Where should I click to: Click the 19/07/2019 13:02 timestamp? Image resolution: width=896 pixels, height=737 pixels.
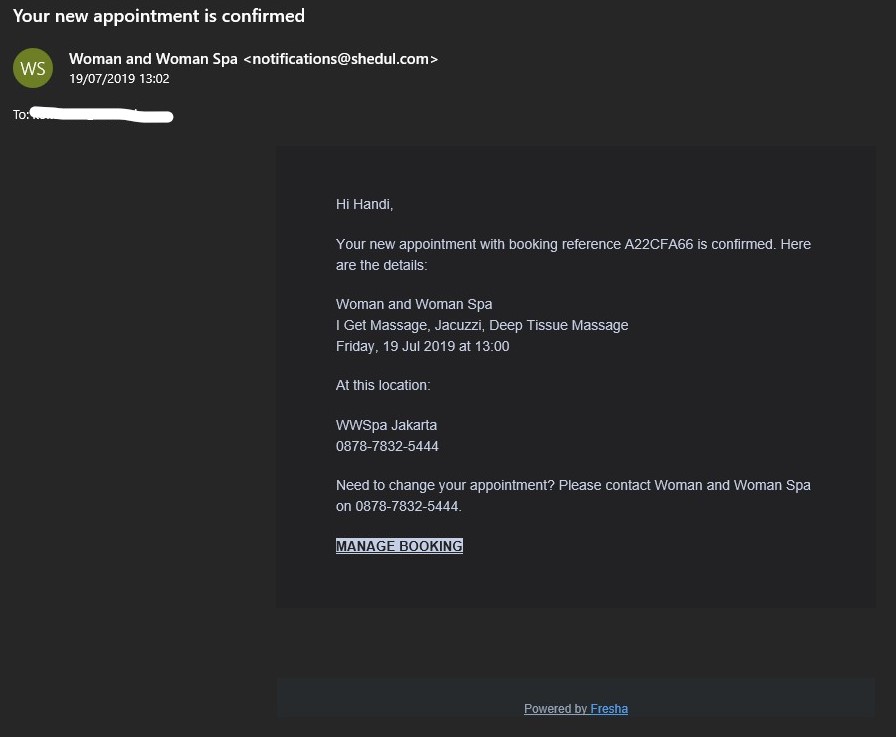coord(119,79)
